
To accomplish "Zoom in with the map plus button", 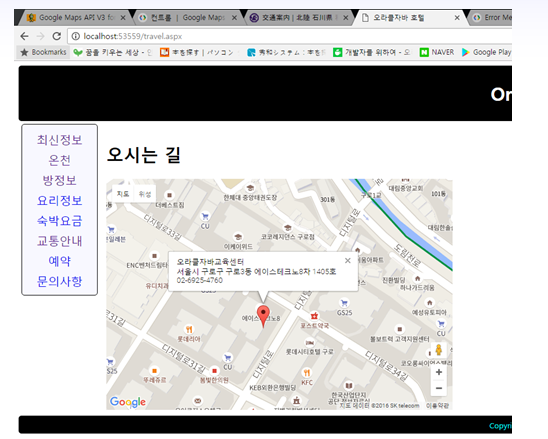I will click(439, 372).
